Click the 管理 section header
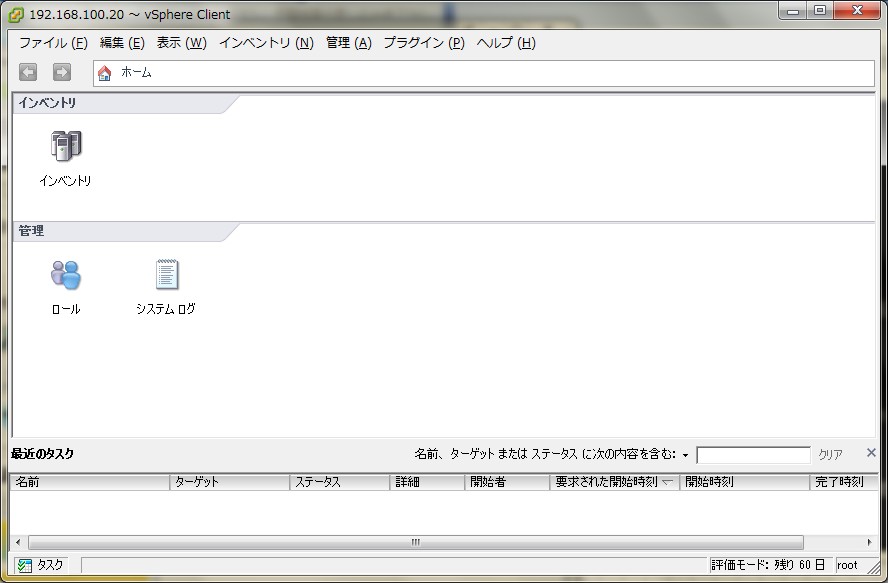888x583 pixels. (x=31, y=231)
